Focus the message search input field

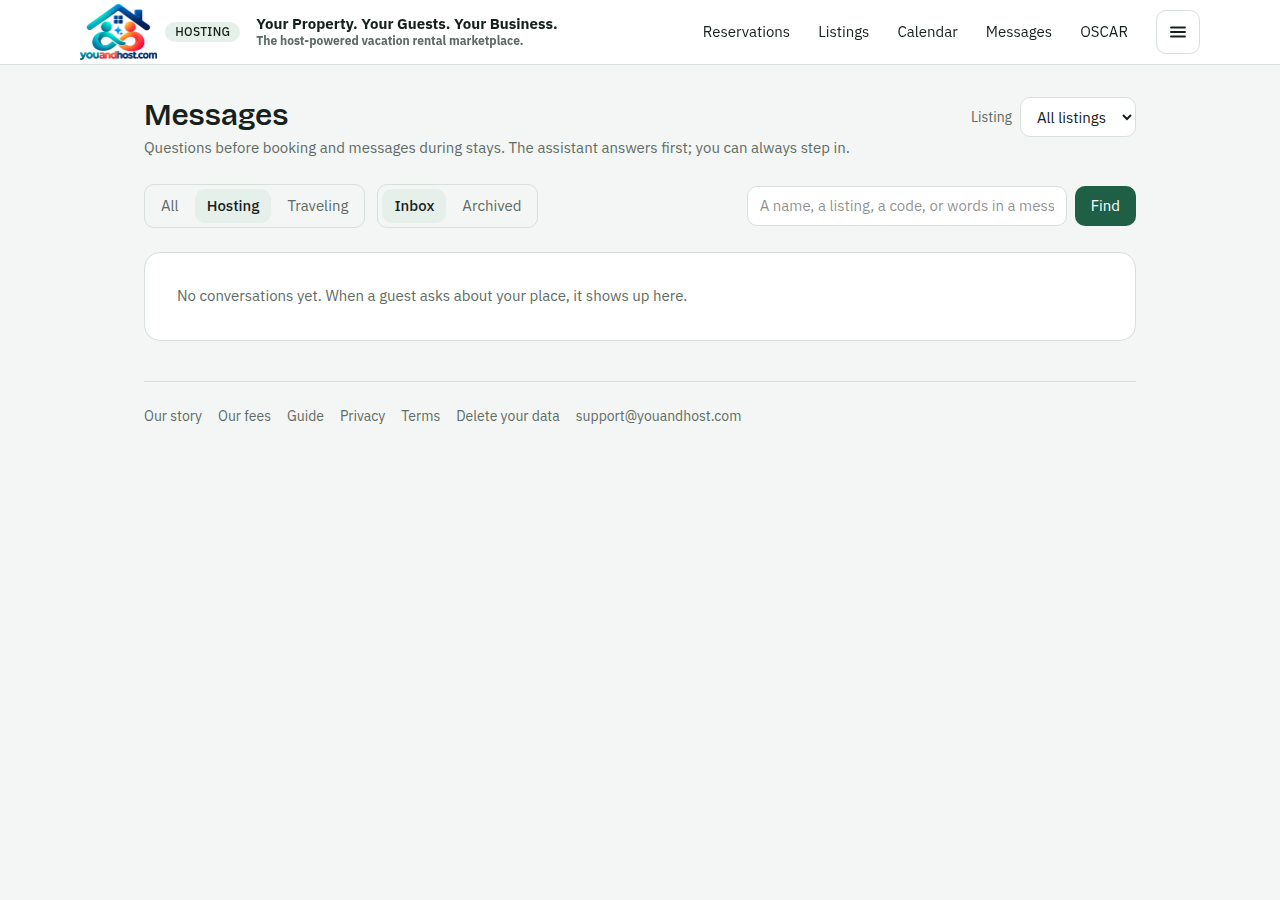(907, 206)
